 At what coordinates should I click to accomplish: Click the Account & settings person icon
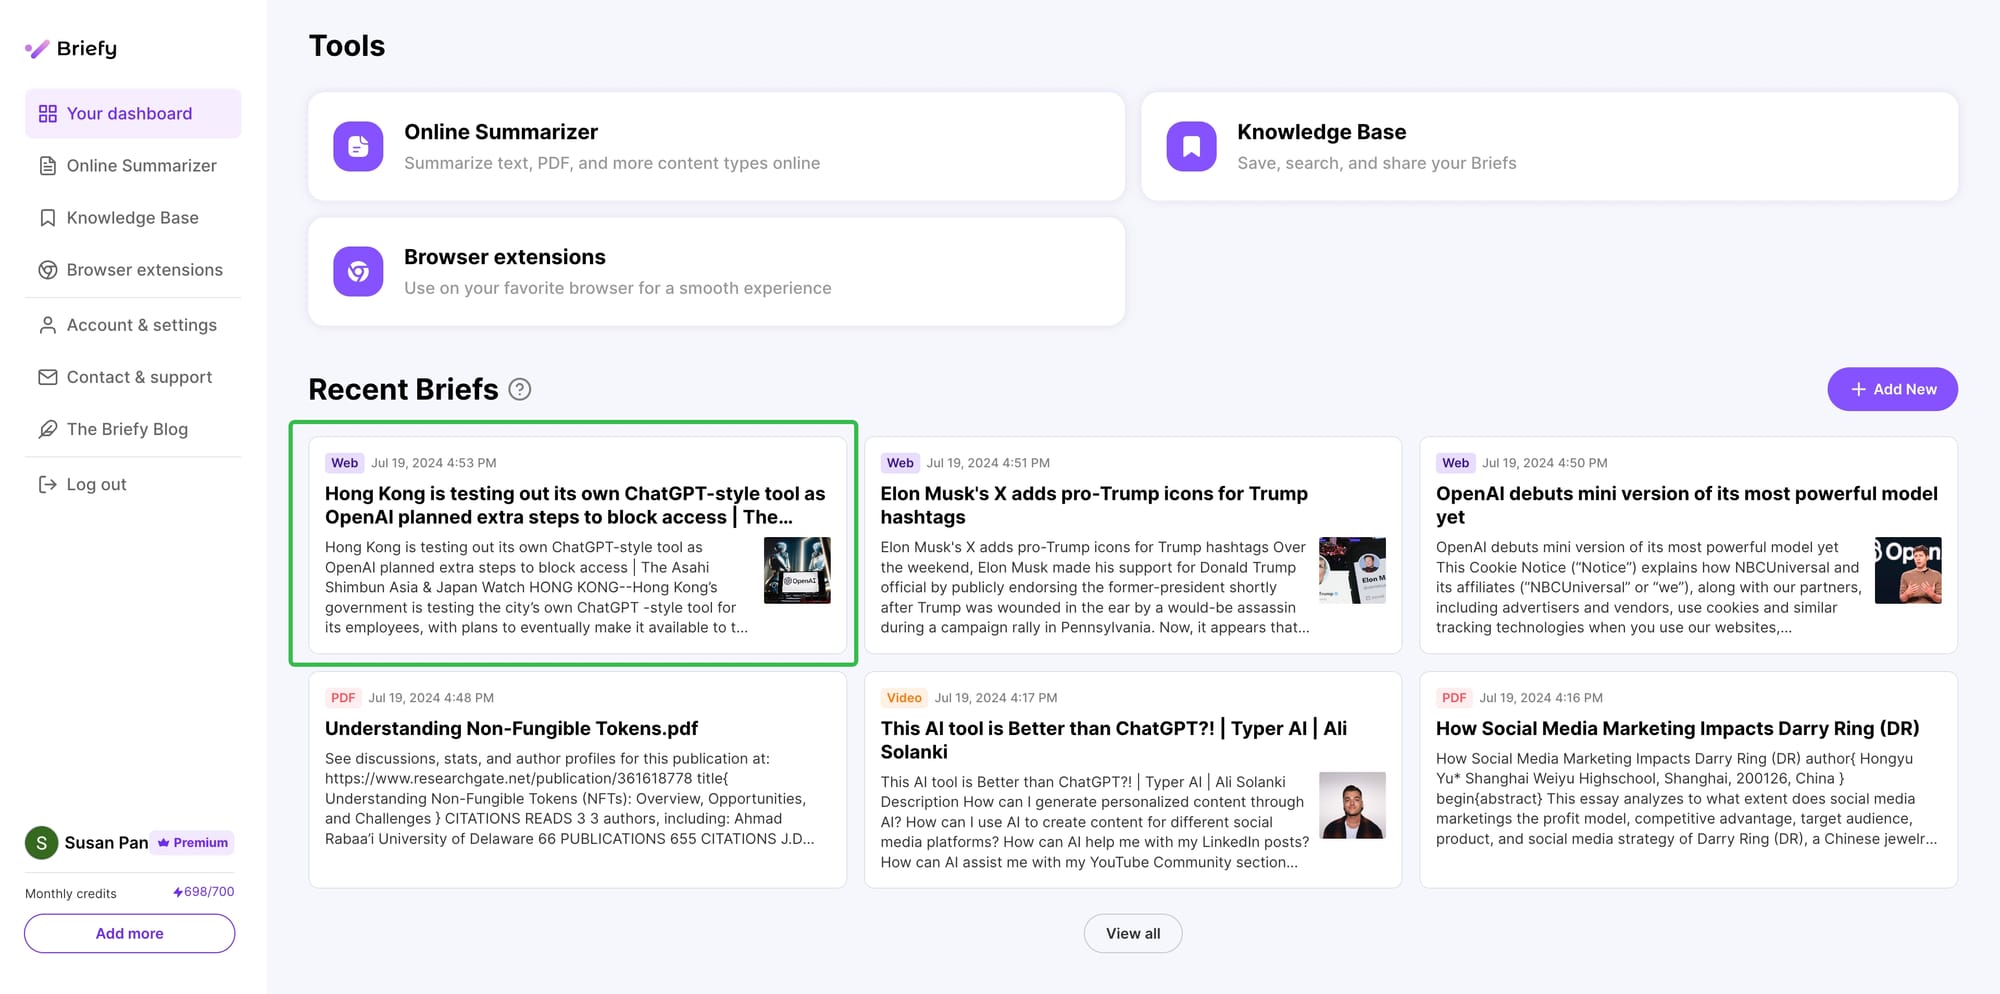48,325
